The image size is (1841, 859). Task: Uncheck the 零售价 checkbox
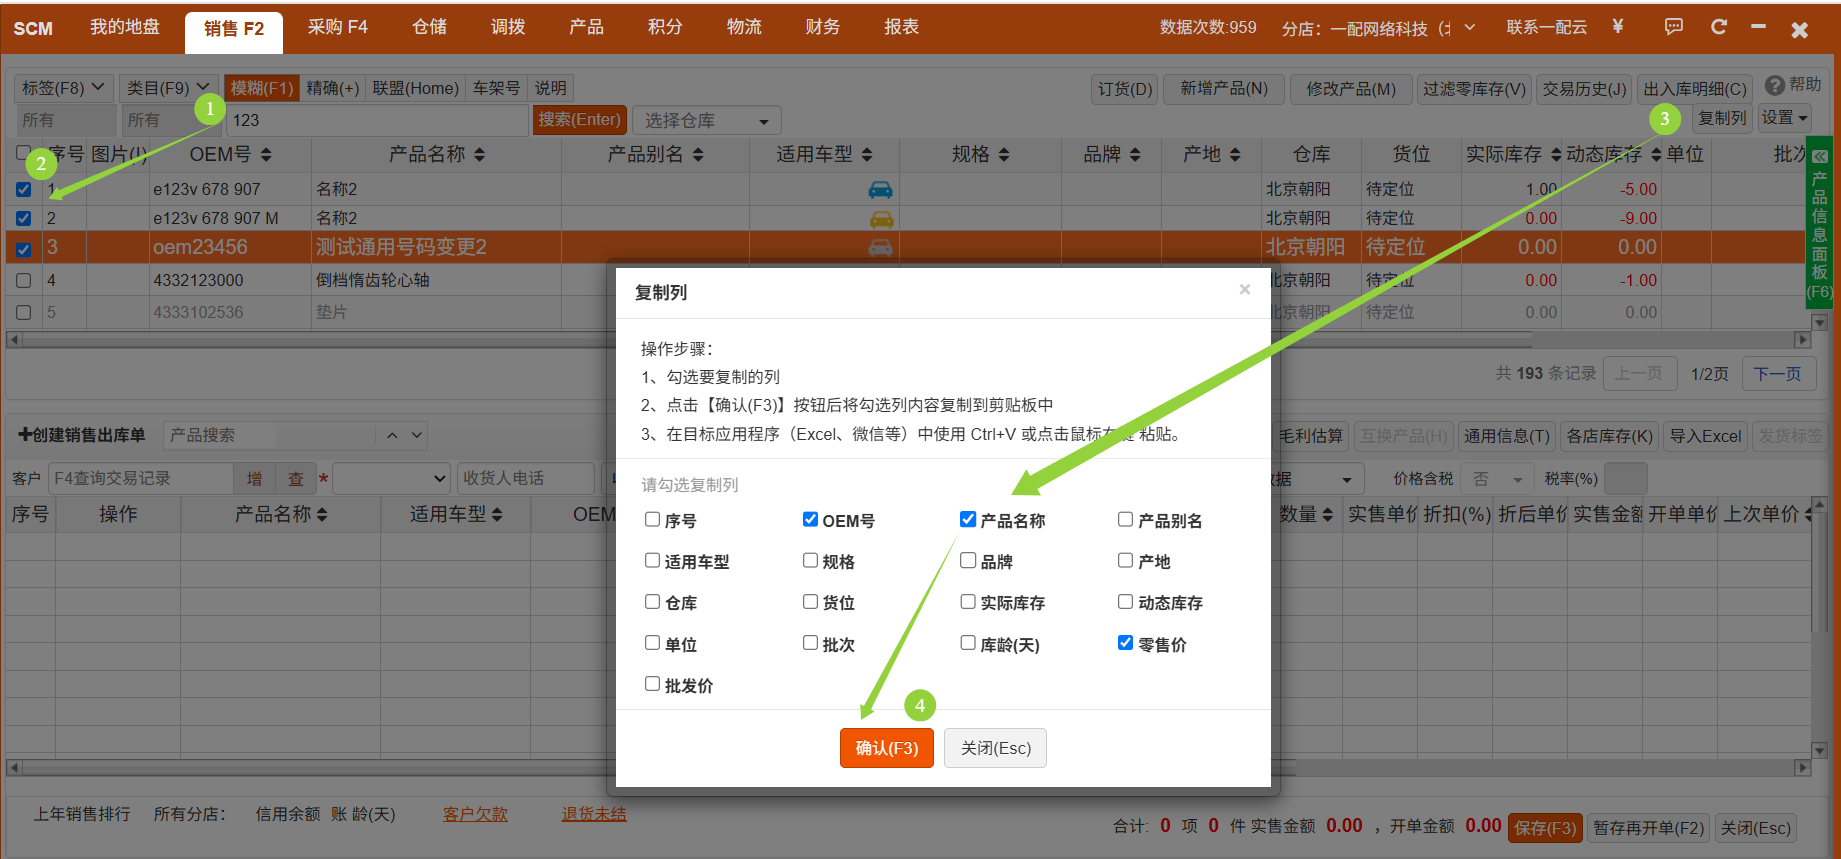pyautogui.click(x=1125, y=643)
